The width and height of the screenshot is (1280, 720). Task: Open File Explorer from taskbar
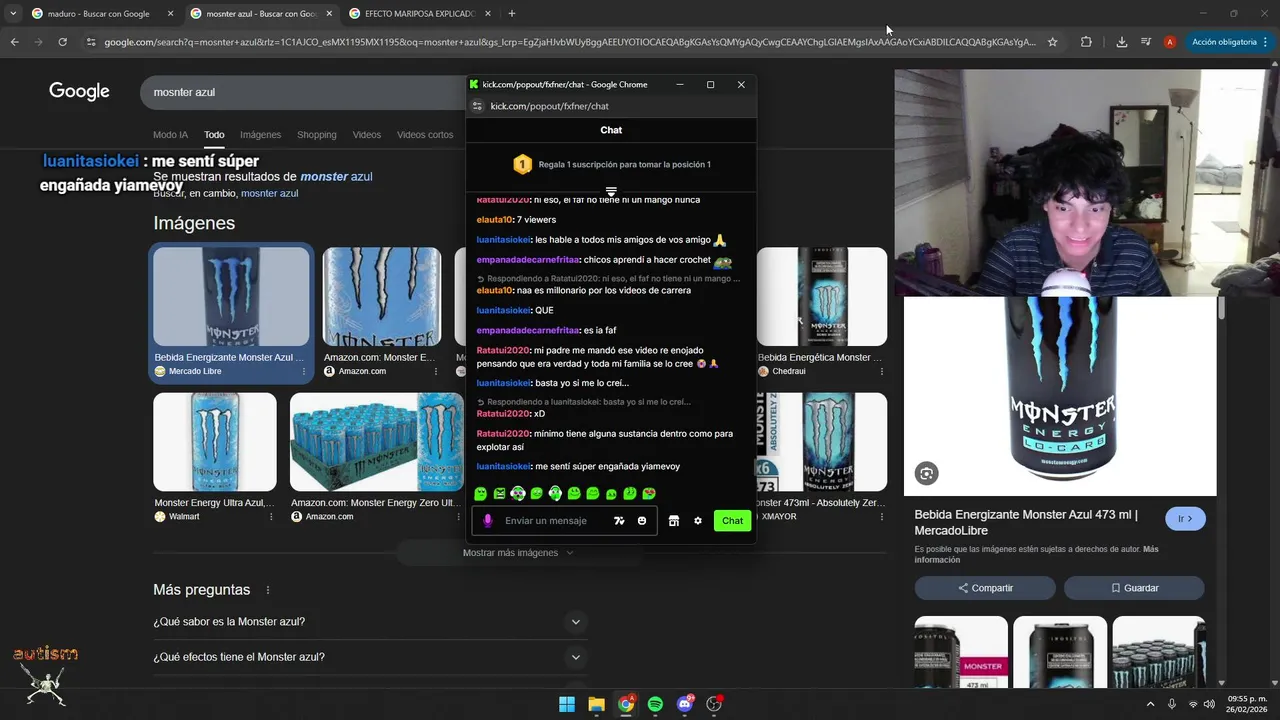coord(596,704)
